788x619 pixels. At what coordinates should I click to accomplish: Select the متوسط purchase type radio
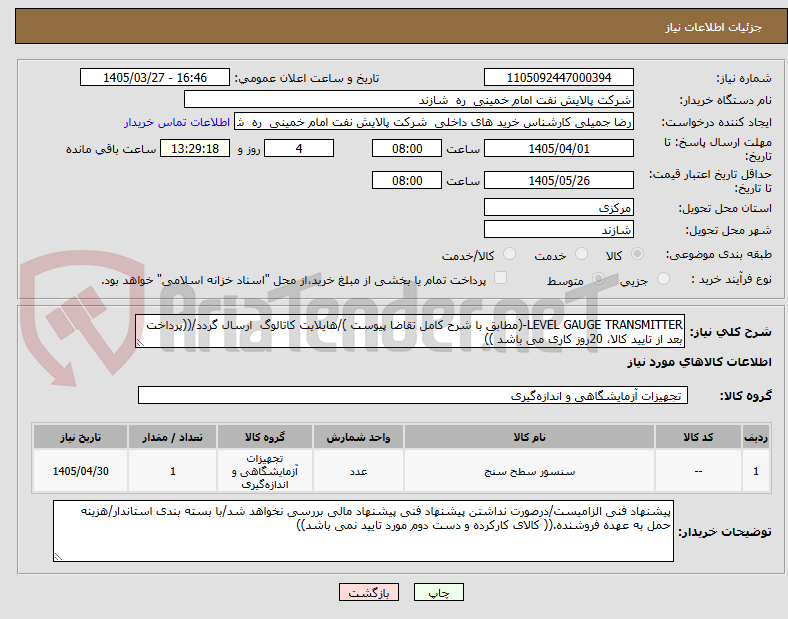(x=598, y=279)
